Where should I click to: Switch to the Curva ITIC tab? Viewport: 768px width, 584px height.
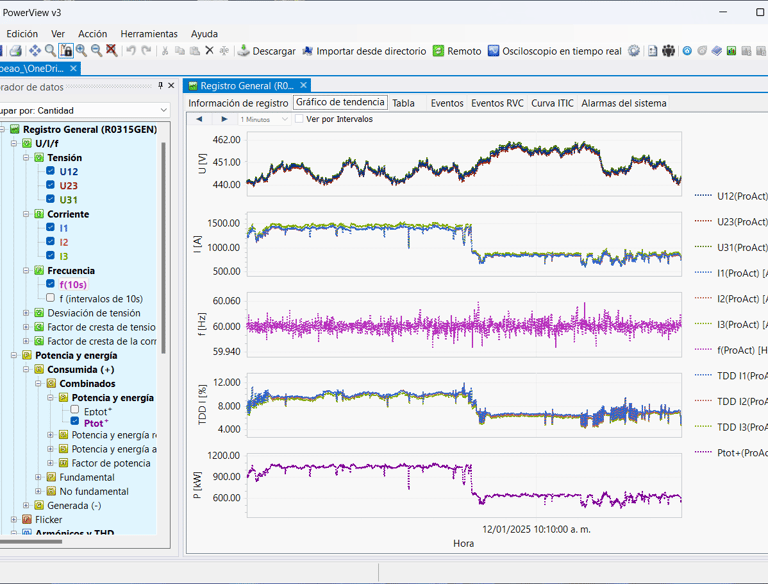coord(553,103)
